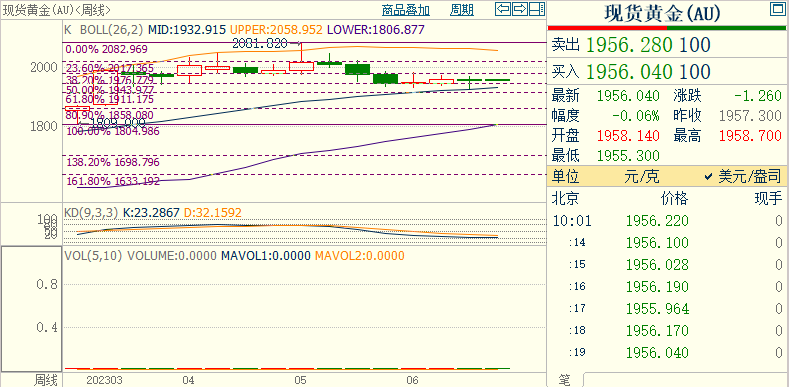Select the 元/克 unit option
The width and height of the screenshot is (789, 387).
click(x=642, y=176)
